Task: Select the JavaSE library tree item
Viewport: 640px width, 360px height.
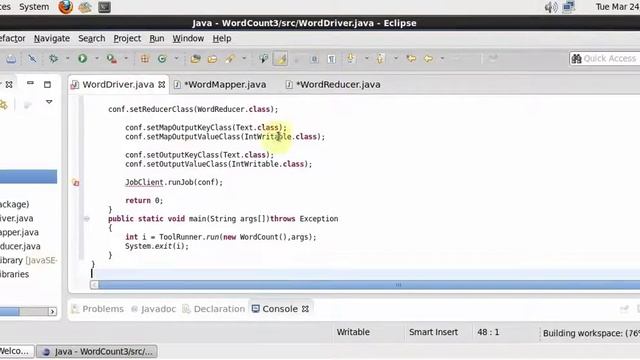Action: coord(29,260)
